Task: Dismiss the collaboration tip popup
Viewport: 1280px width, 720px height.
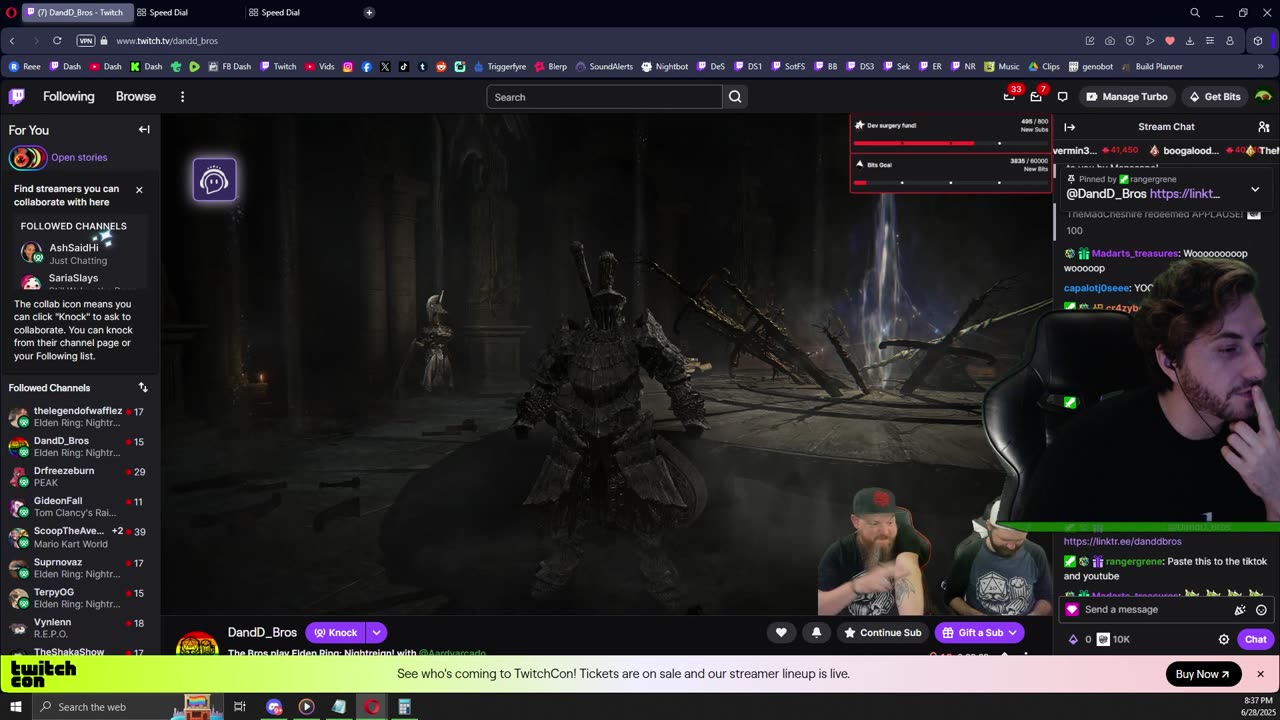Action: coord(139,190)
